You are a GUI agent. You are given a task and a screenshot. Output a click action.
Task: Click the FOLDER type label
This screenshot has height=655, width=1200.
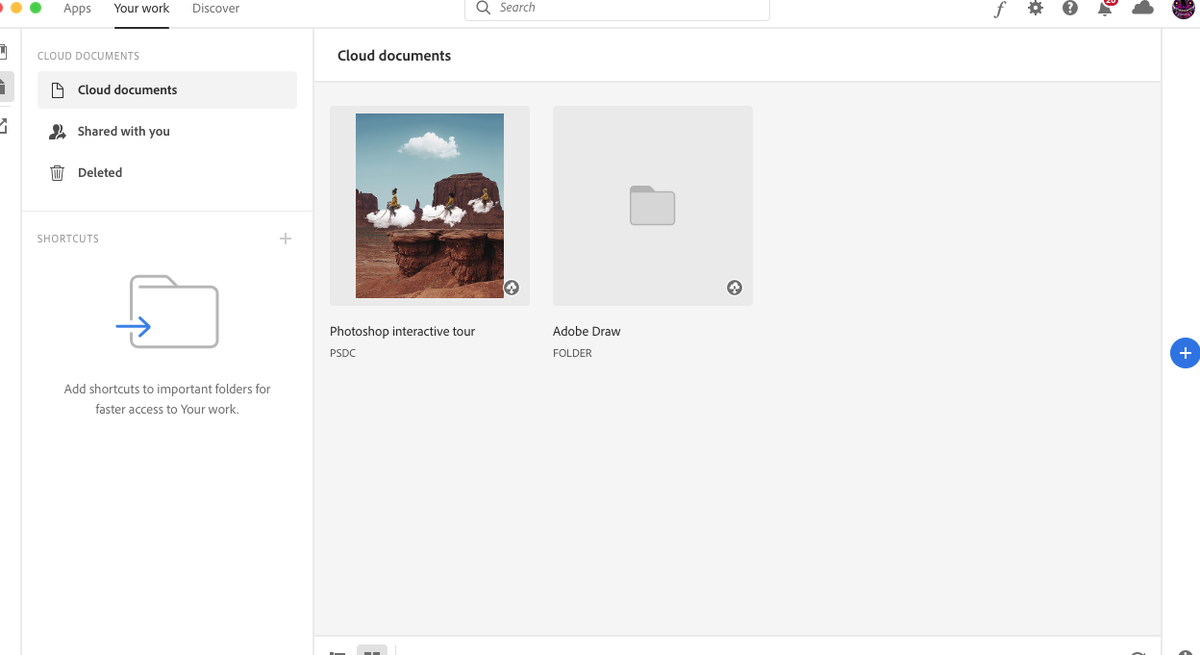572,353
